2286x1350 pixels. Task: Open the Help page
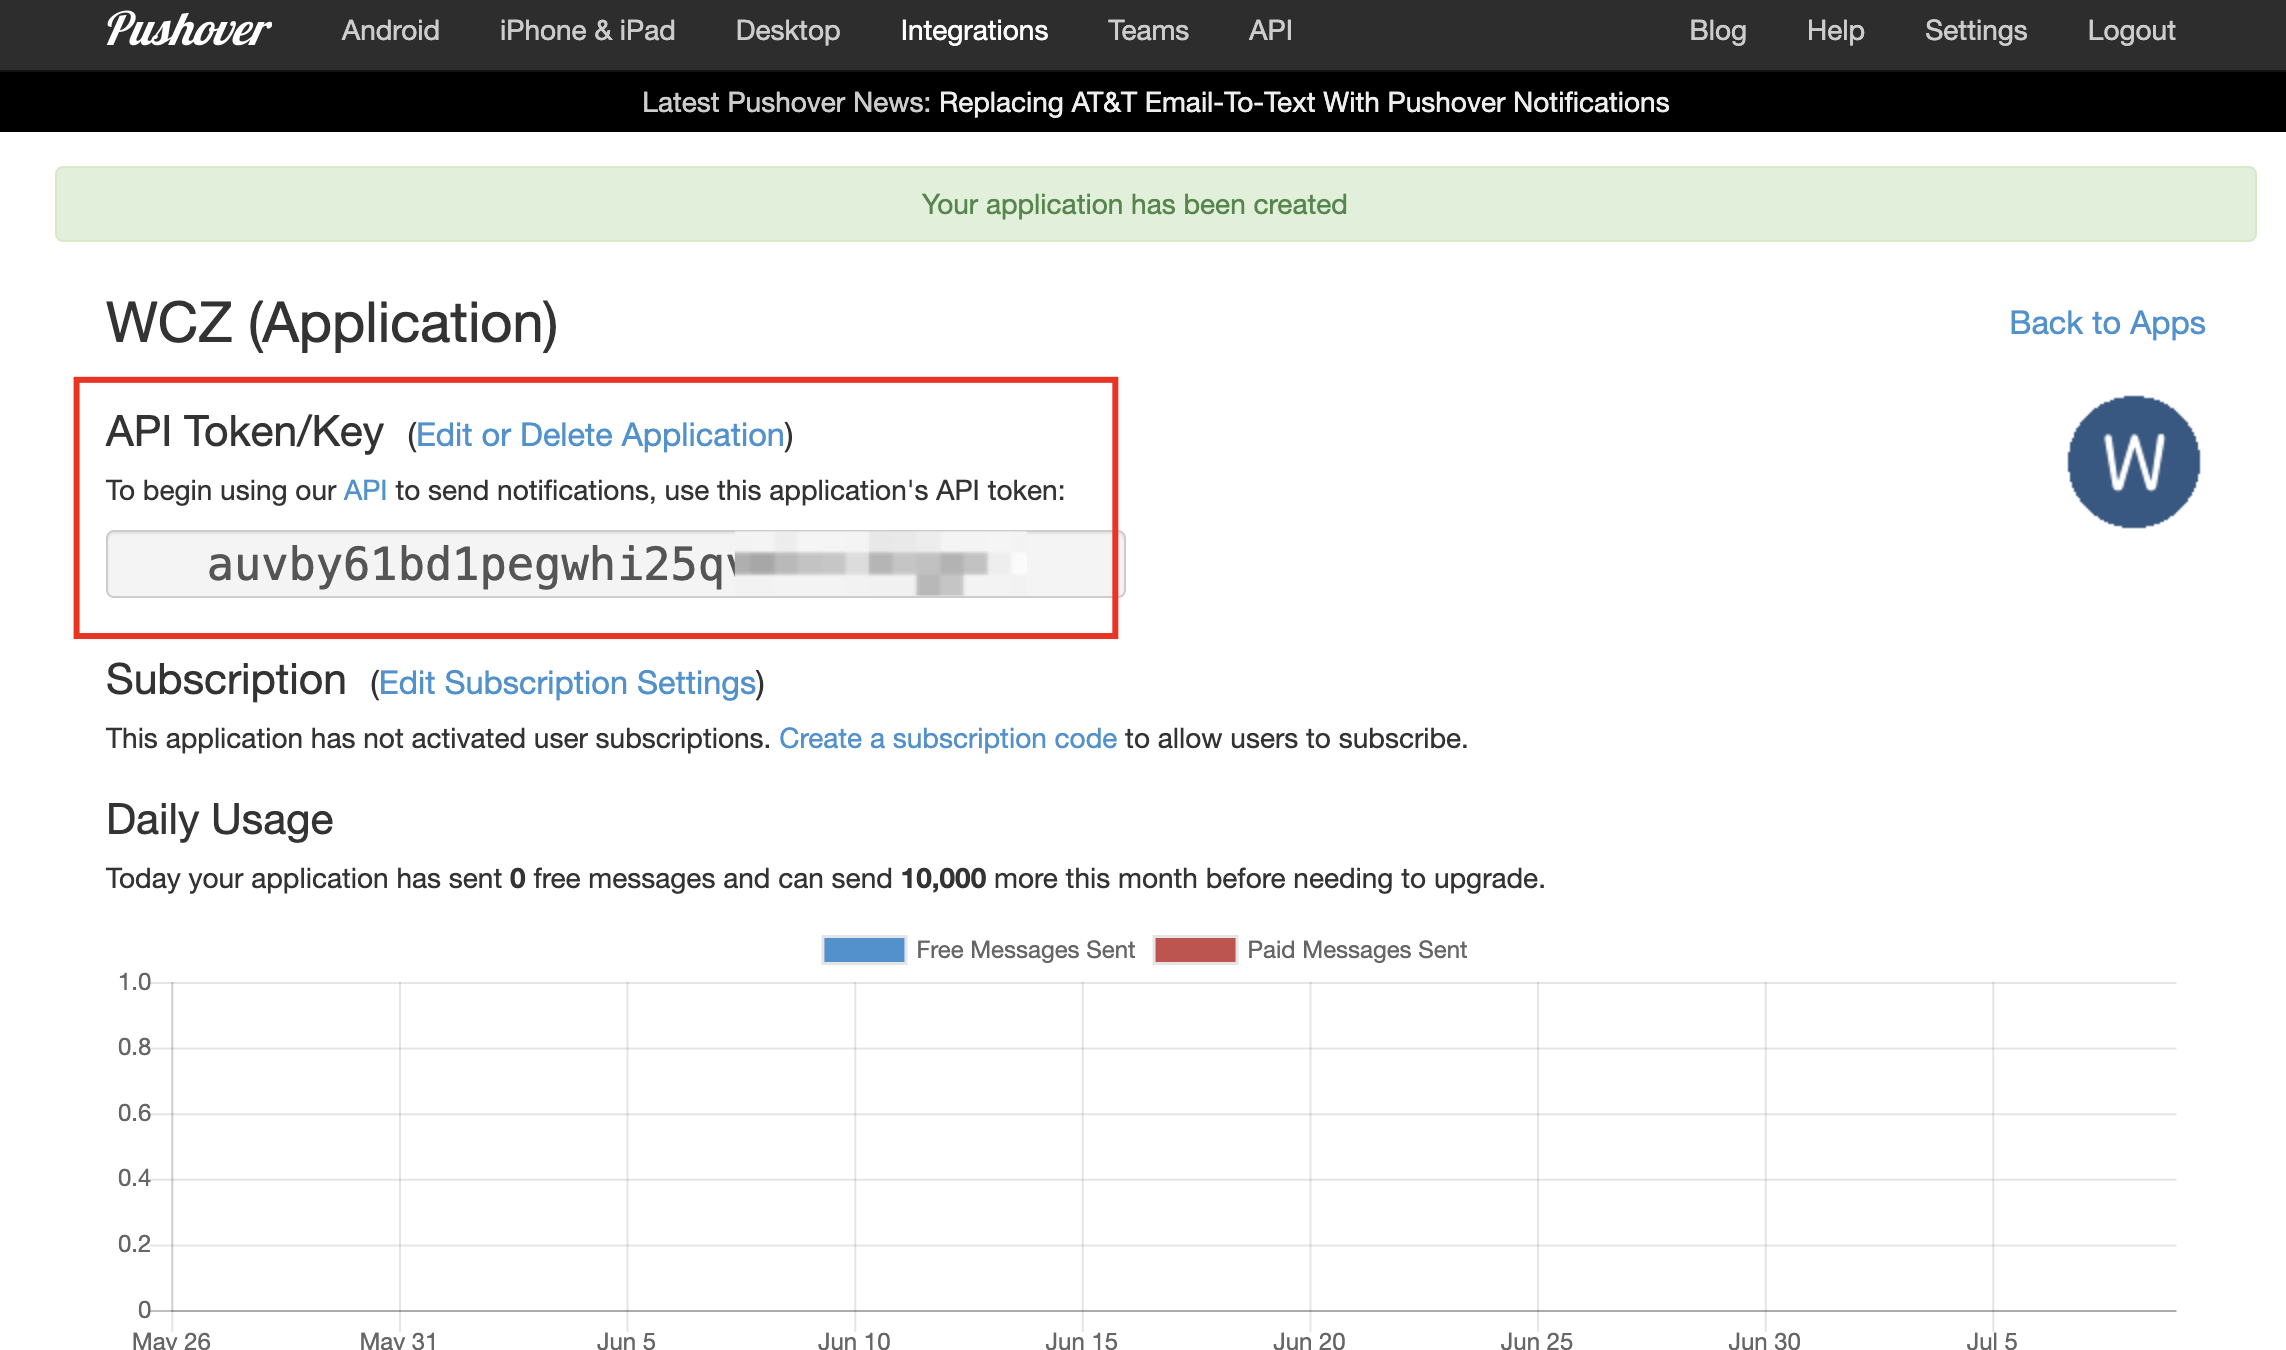click(1835, 30)
